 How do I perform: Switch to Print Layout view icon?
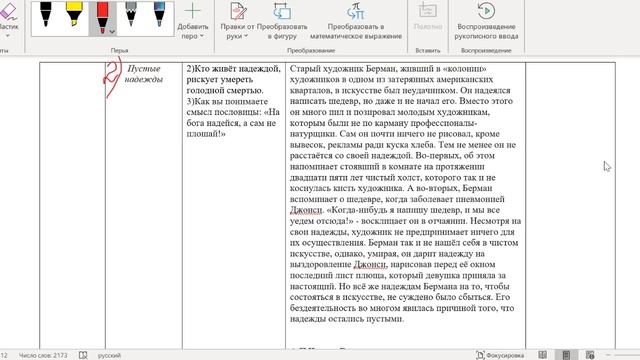point(566,355)
